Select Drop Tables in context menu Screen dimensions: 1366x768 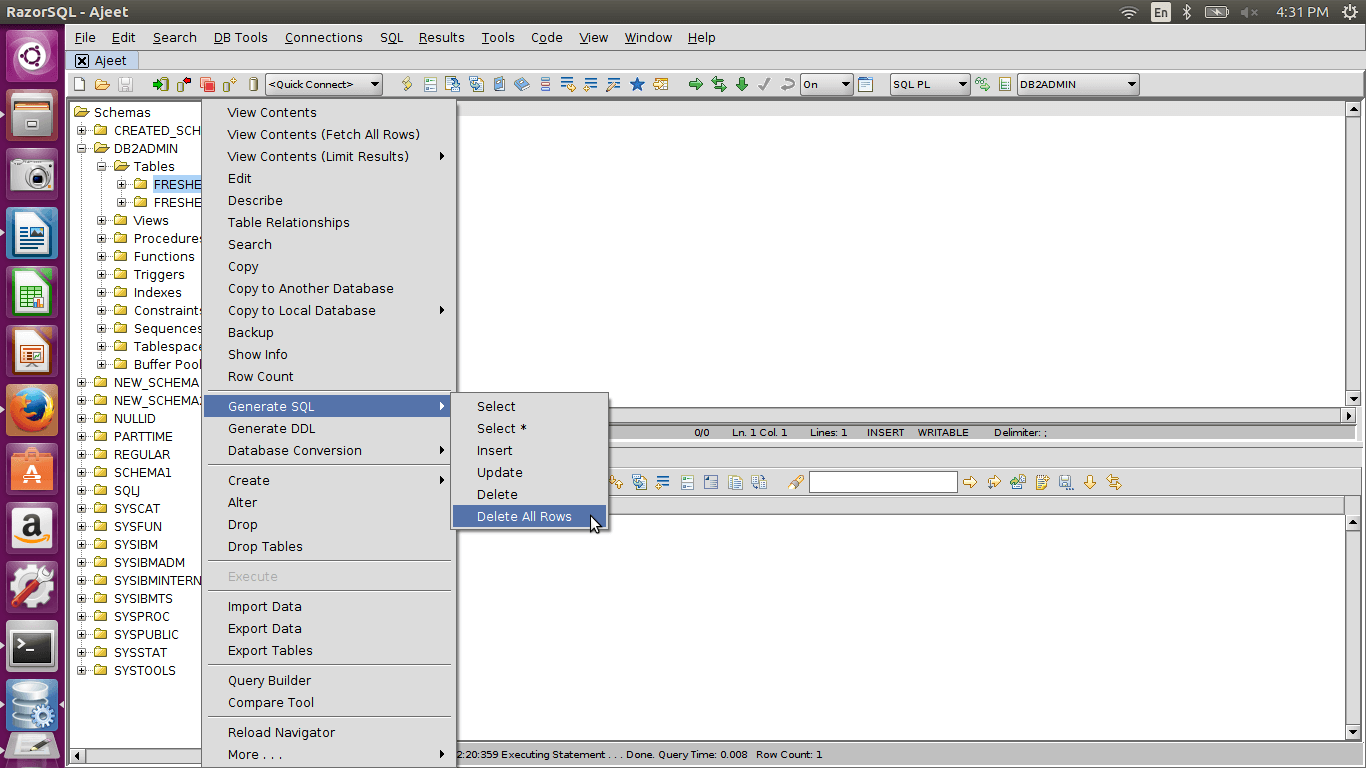pyautogui.click(x=329, y=547)
